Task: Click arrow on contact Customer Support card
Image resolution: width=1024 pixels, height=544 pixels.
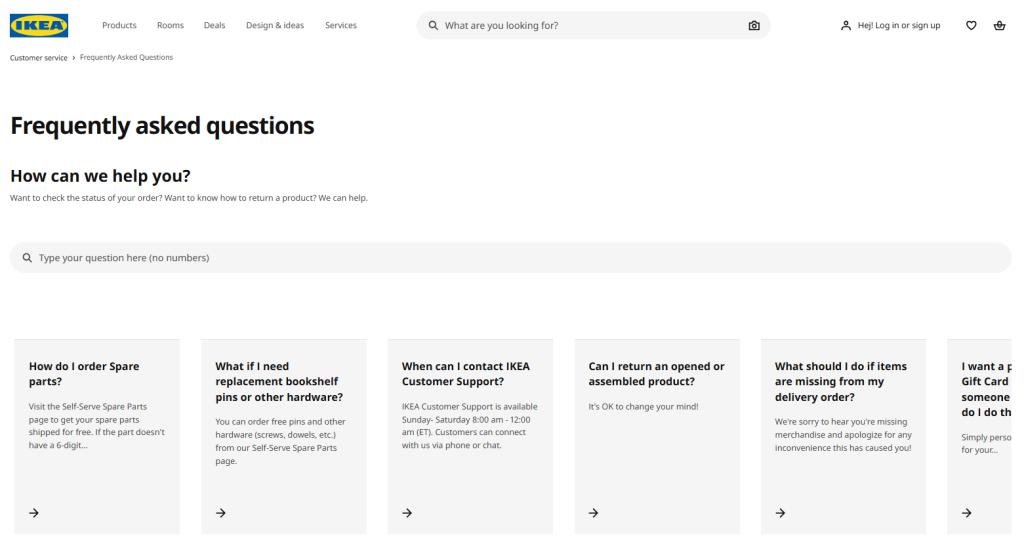Action: click(407, 513)
